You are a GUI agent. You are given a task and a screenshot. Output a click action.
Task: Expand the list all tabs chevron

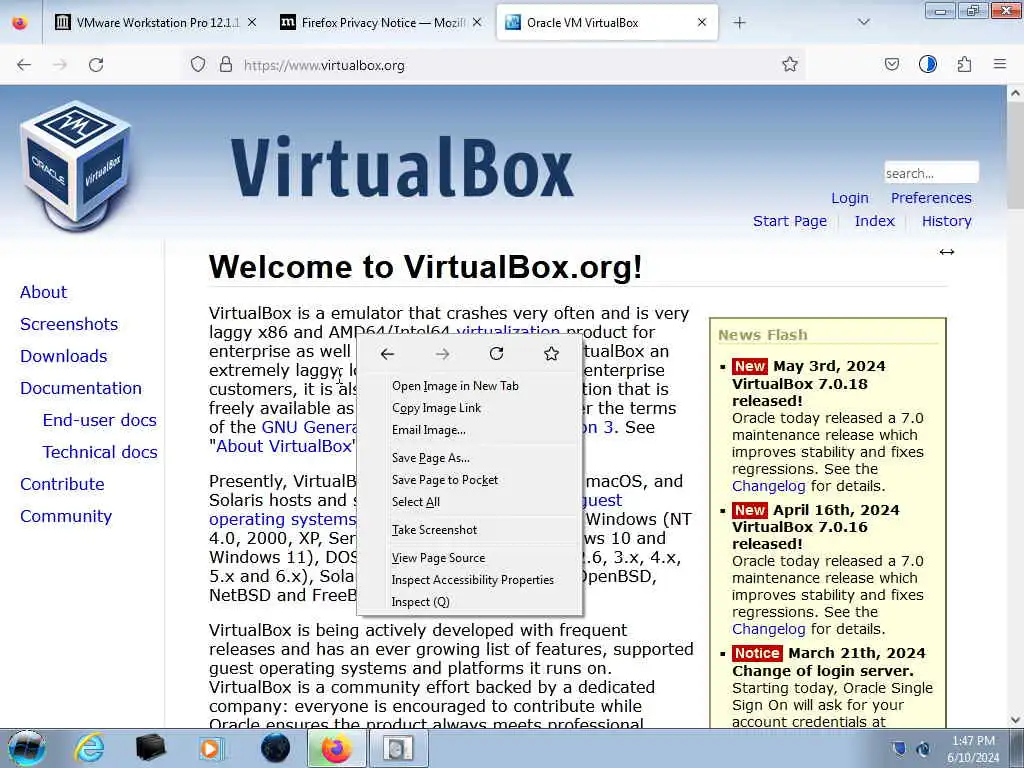pos(863,22)
